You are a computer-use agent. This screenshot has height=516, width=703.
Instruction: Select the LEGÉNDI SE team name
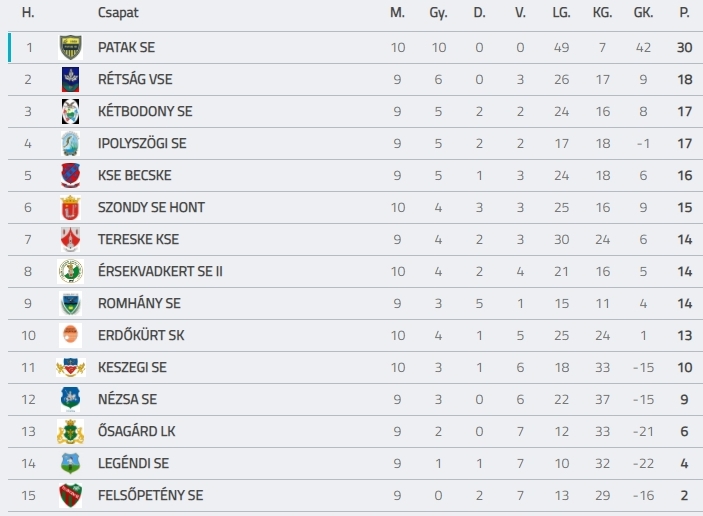[133, 464]
